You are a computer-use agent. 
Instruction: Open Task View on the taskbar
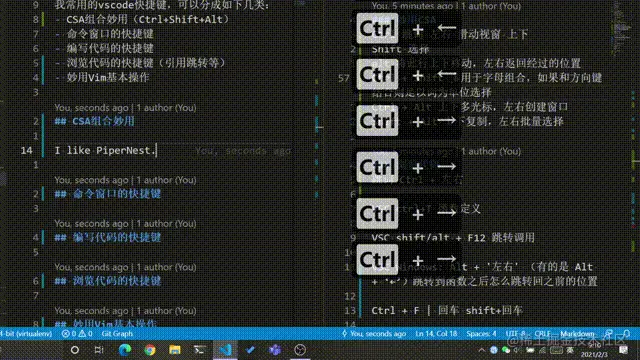click(99, 350)
